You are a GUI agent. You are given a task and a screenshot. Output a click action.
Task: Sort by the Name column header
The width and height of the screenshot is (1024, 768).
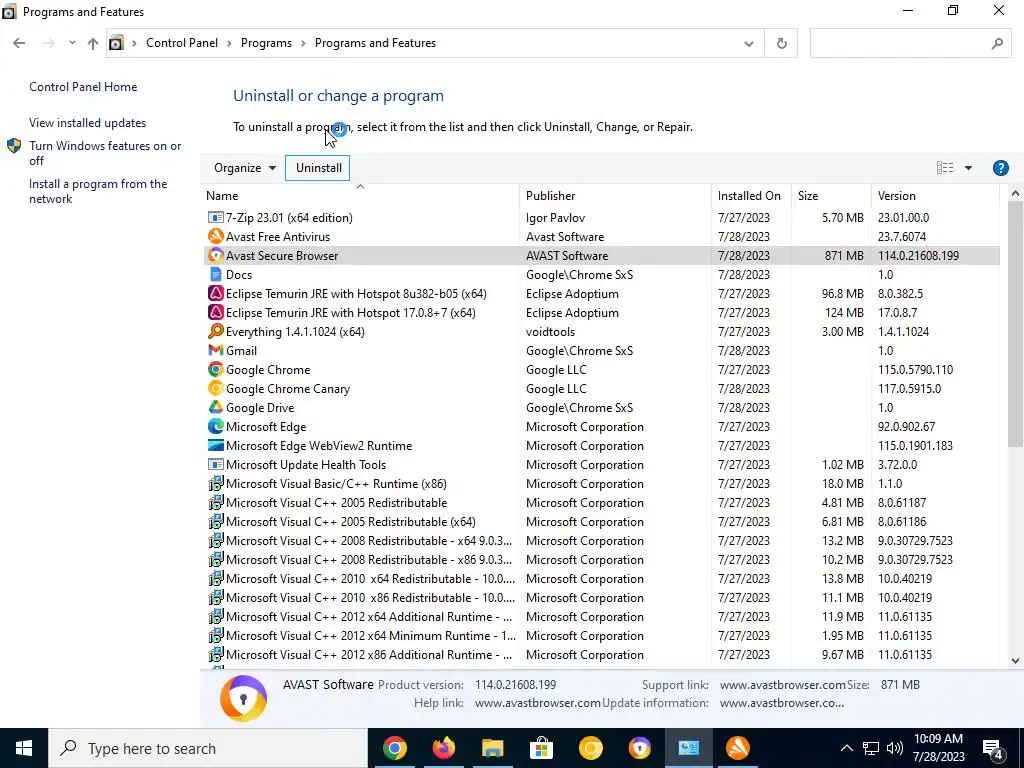click(x=360, y=195)
